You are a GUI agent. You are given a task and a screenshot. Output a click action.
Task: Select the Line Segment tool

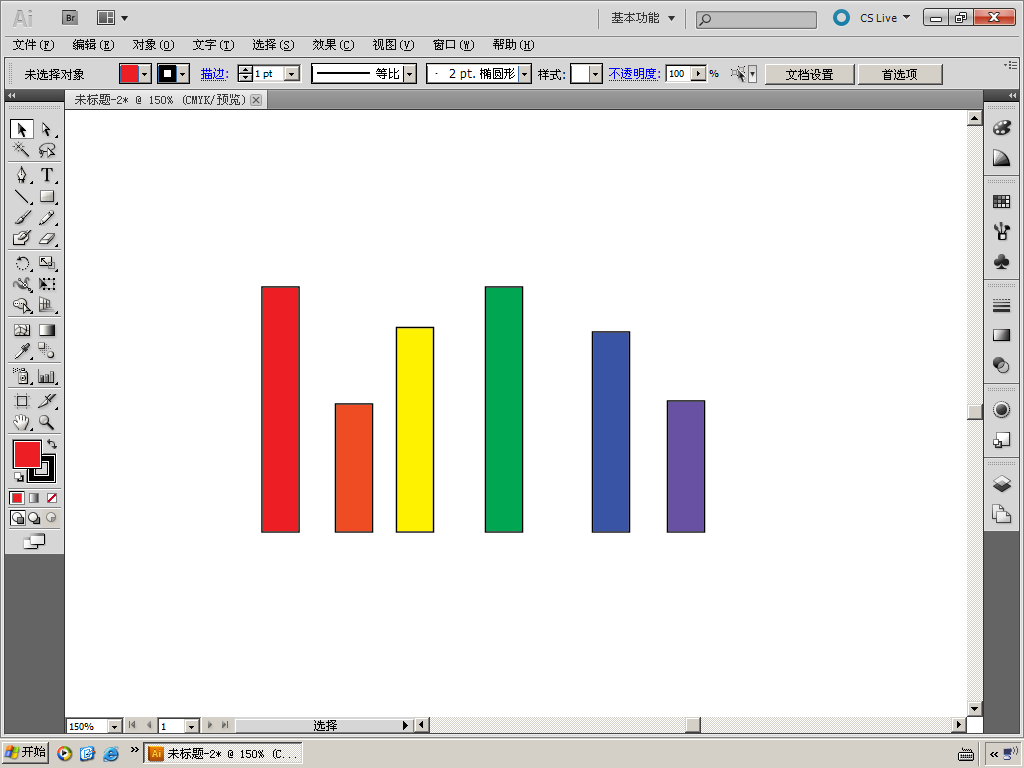pos(22,196)
